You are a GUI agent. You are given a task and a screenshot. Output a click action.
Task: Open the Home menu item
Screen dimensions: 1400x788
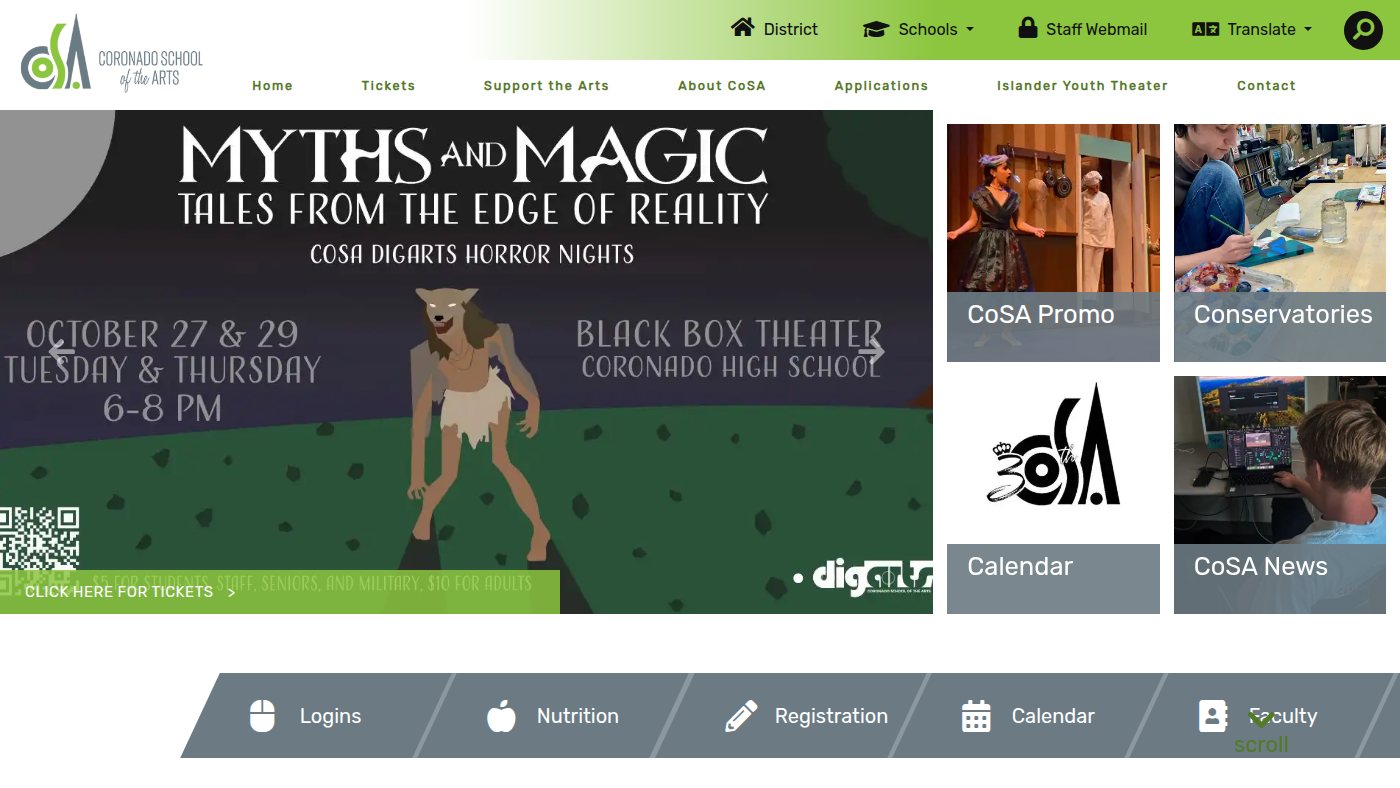[x=272, y=86]
